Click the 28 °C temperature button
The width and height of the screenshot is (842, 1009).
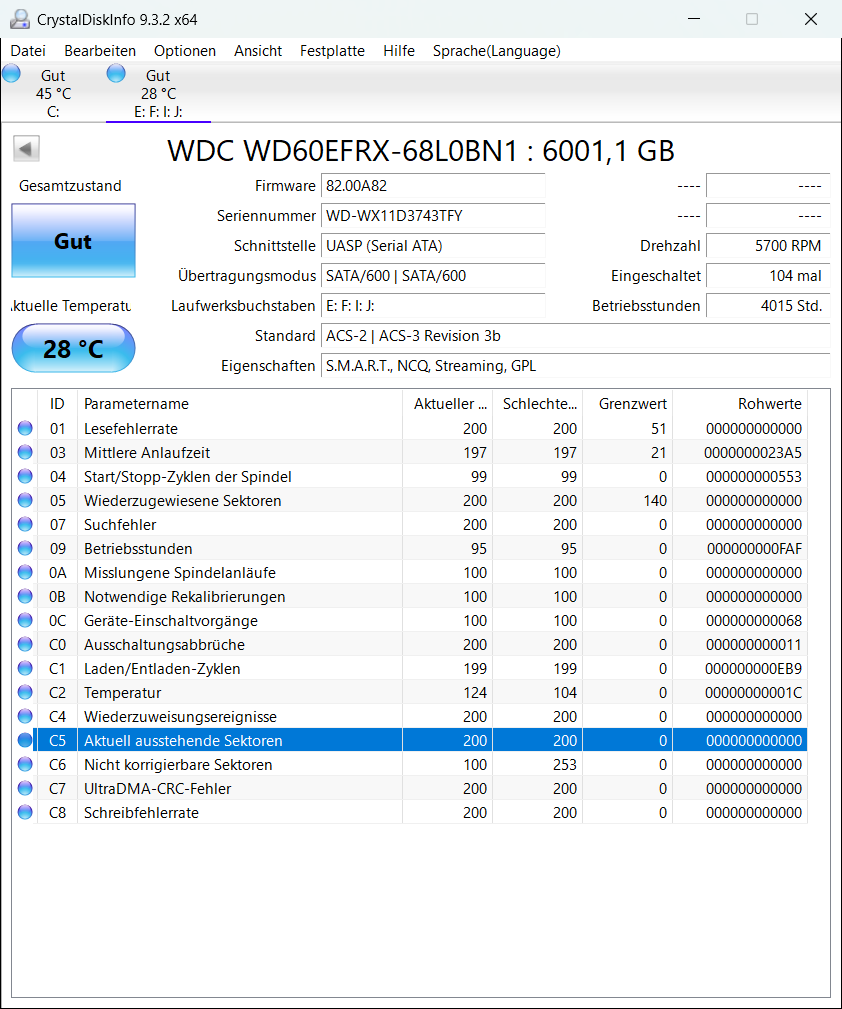pyautogui.click(x=73, y=348)
